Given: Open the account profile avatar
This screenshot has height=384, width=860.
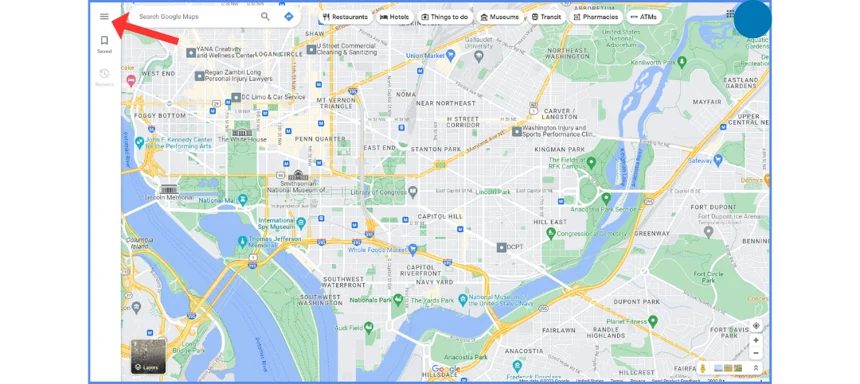Looking at the screenshot, I should pyautogui.click(x=752, y=19).
